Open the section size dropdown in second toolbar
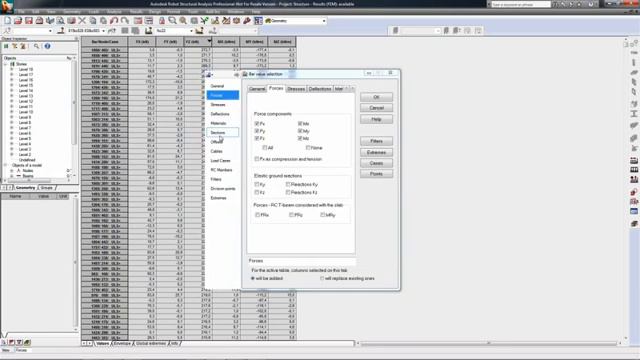Screen dimensions: 640x360 coord(103,31)
